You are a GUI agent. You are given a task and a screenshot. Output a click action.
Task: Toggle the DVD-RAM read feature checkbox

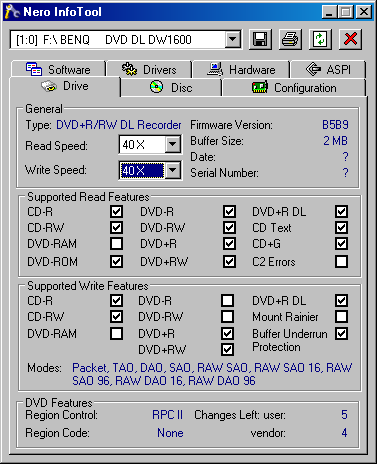116,244
